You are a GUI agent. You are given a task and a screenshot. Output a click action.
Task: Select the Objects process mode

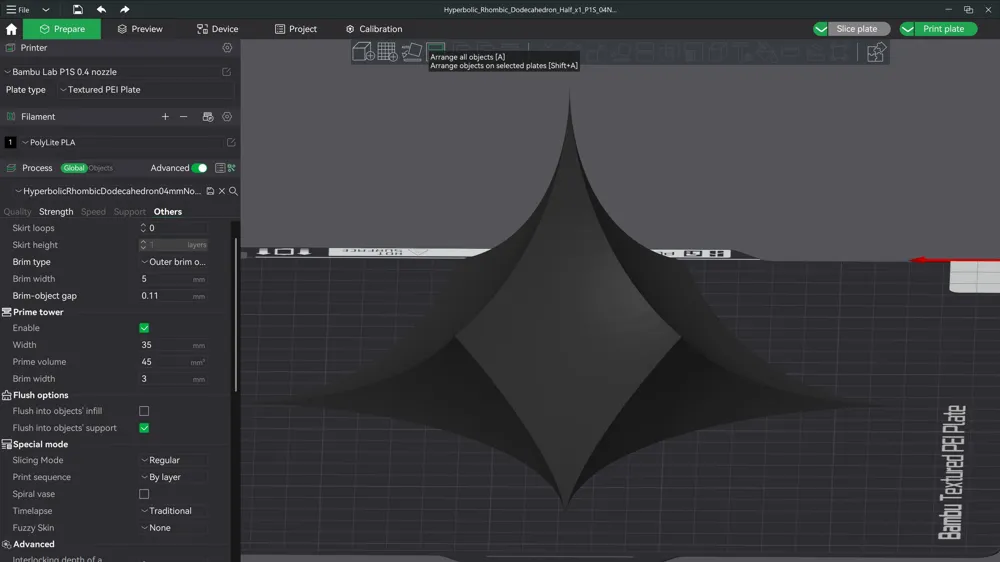point(100,168)
